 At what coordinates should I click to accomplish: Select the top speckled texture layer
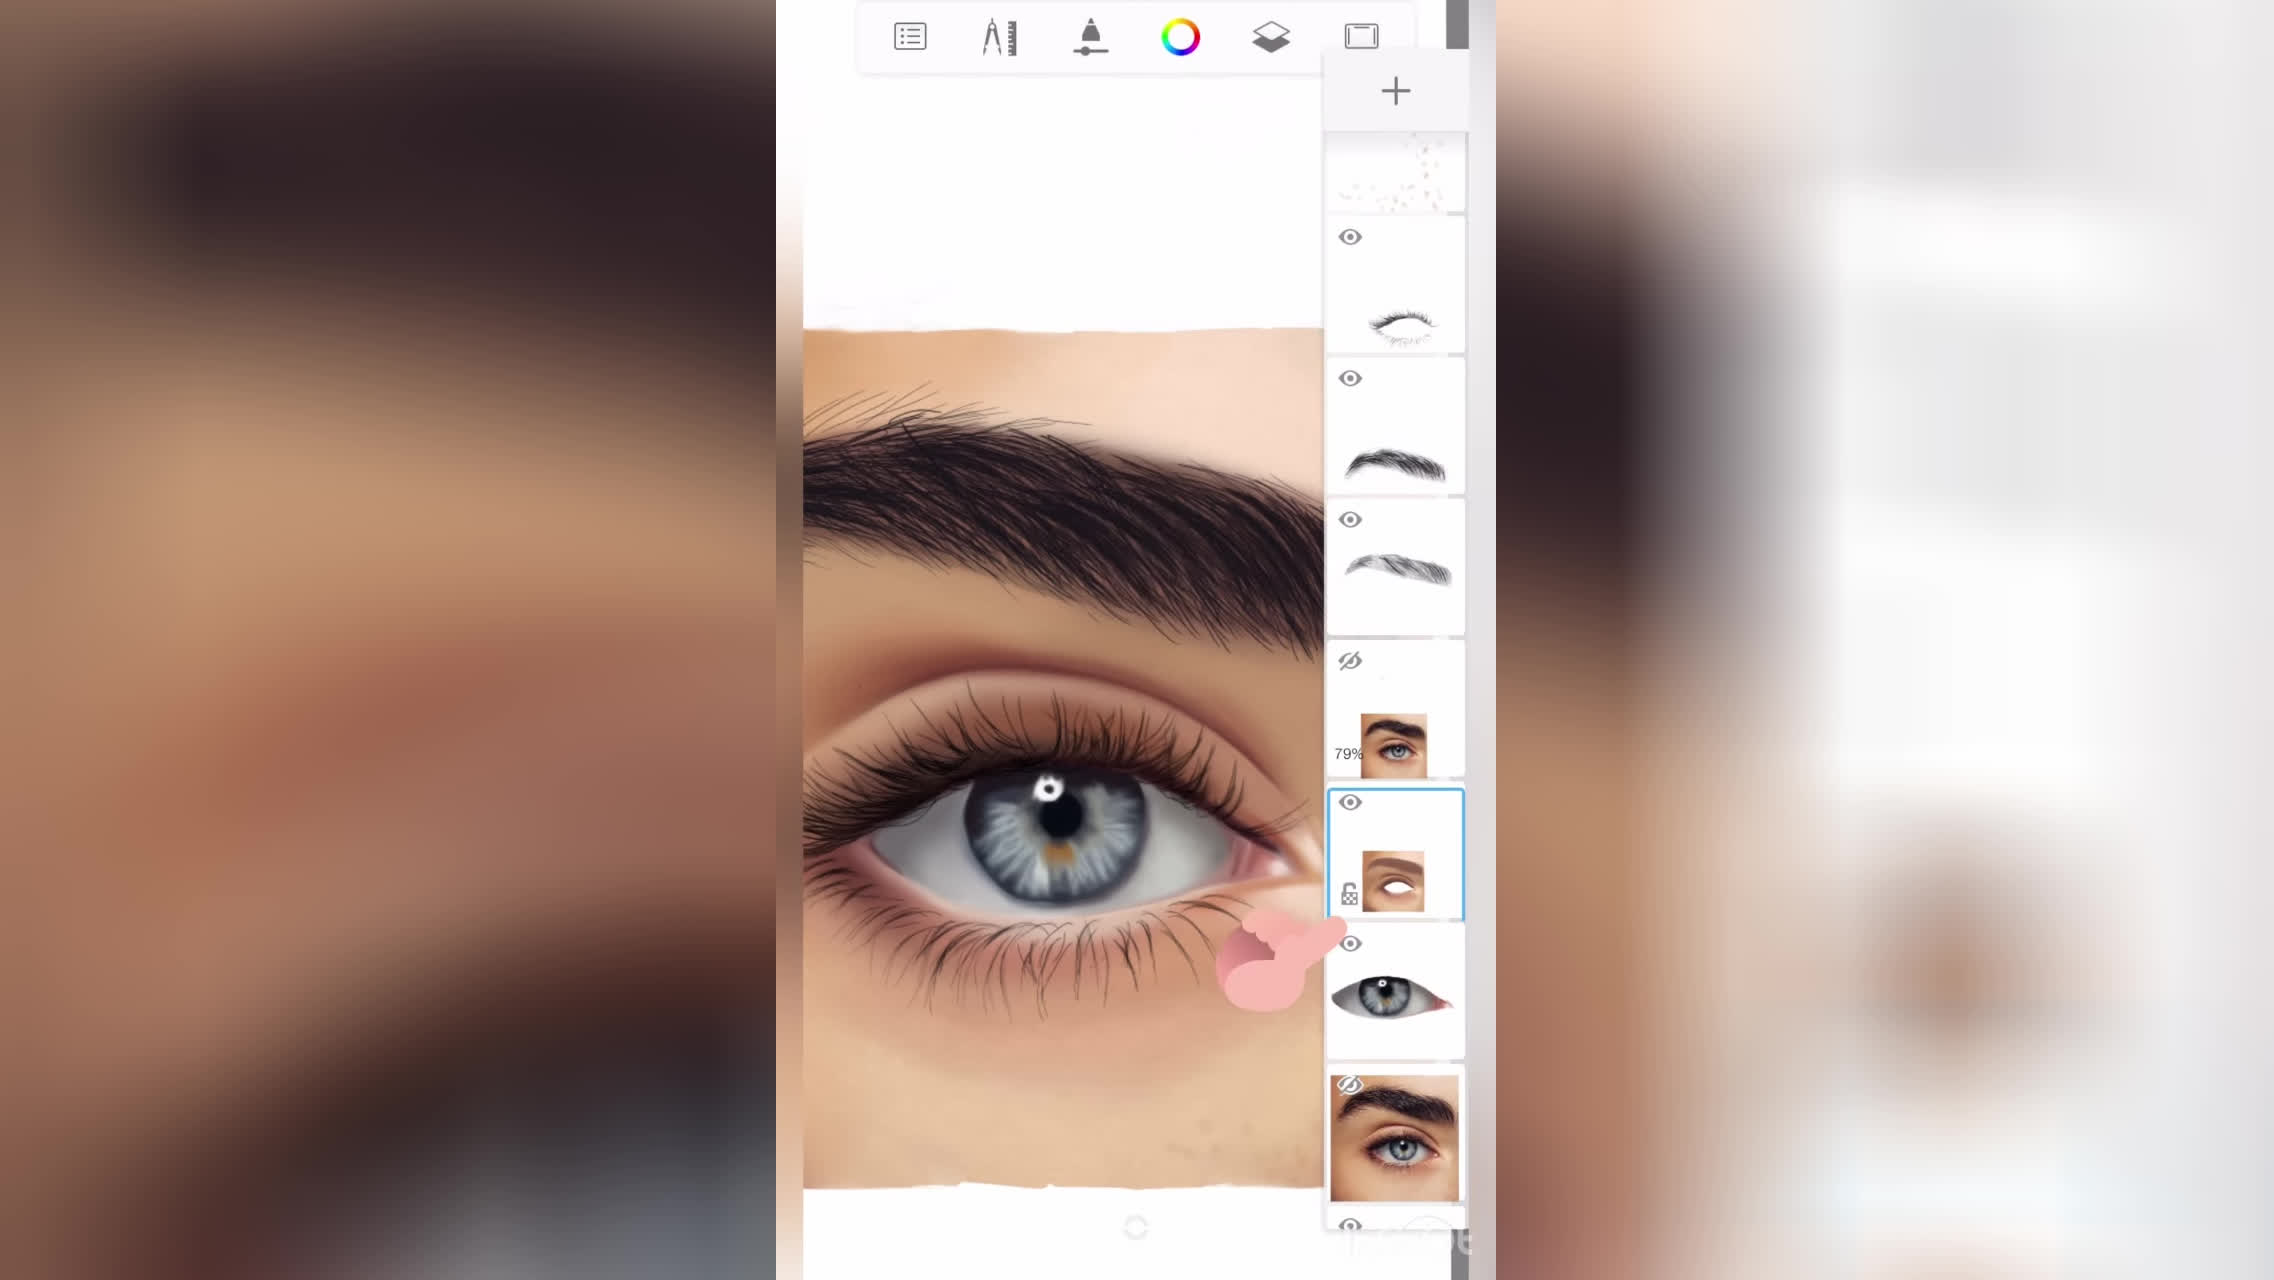pos(1395,172)
